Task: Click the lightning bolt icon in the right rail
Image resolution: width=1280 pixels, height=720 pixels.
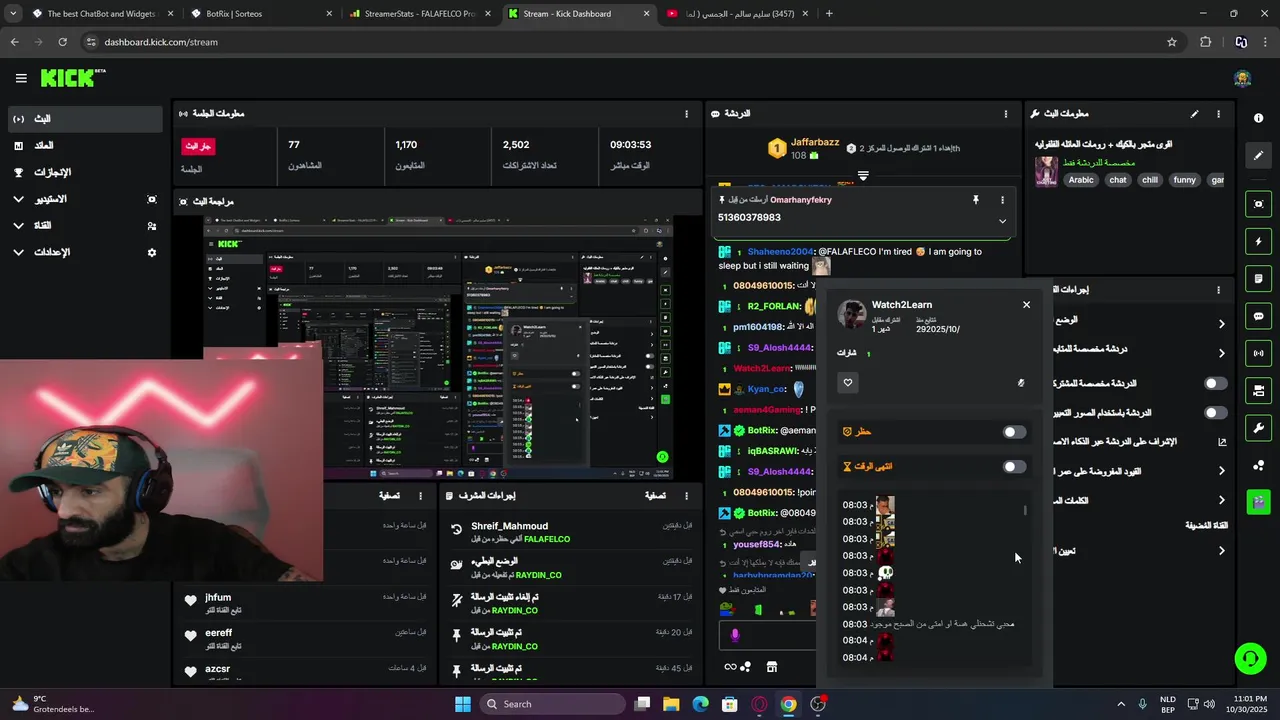Action: coord(1258,241)
